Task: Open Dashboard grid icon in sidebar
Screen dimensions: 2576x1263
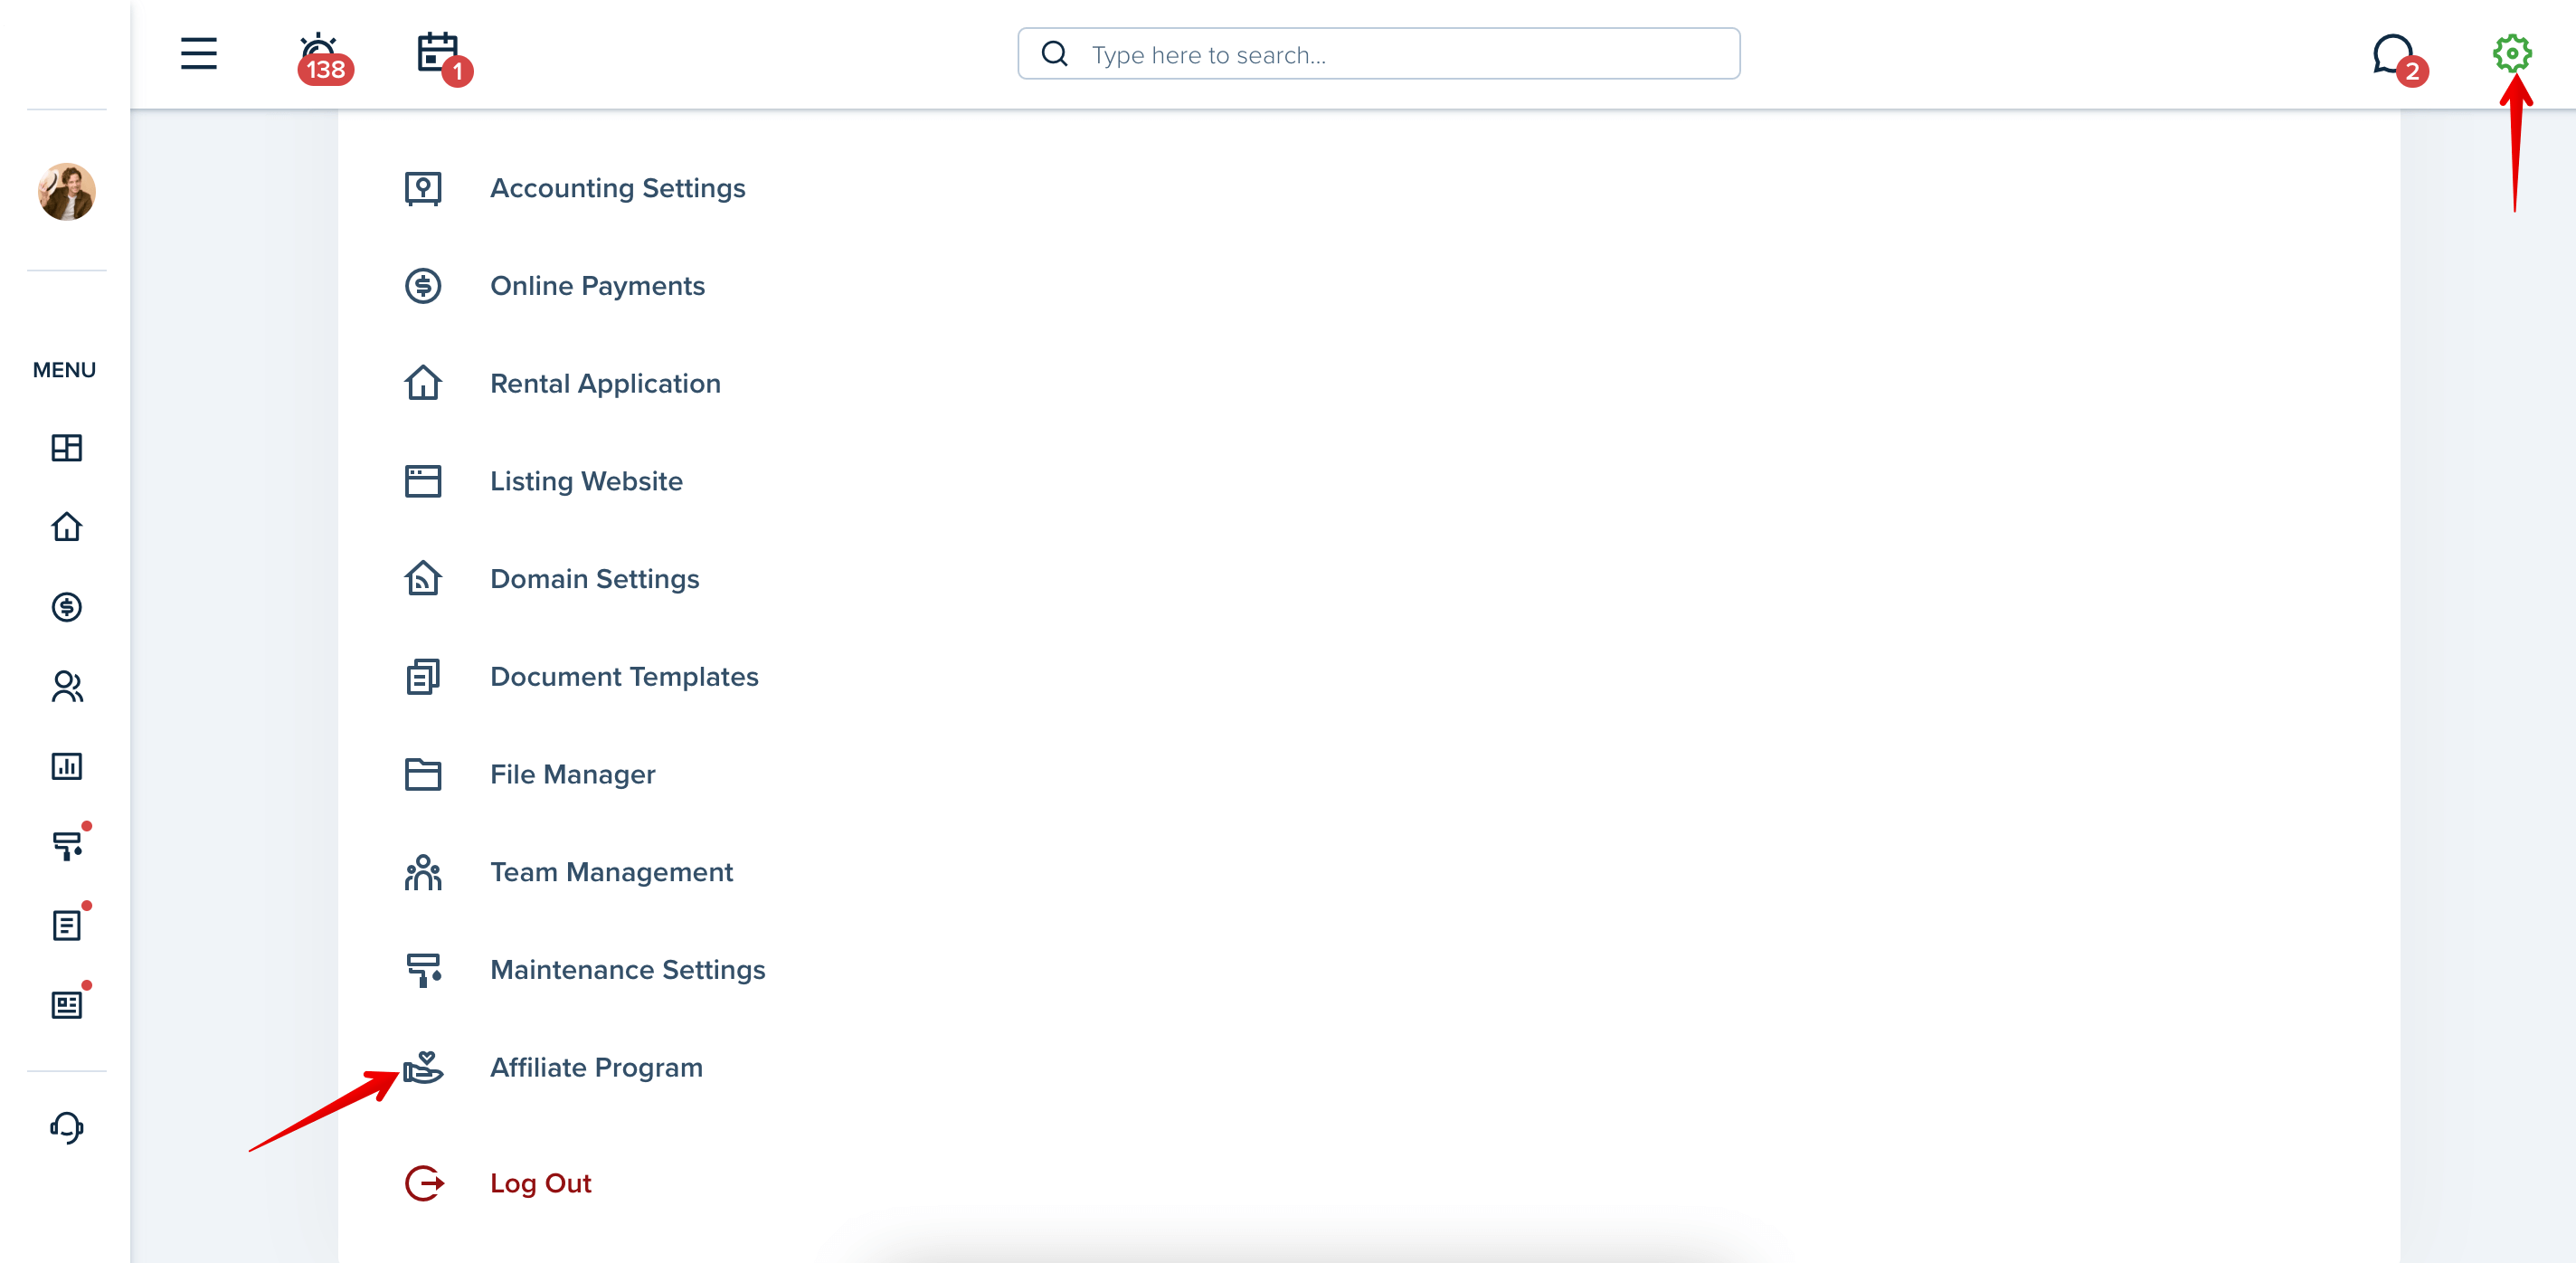Action: [67, 447]
